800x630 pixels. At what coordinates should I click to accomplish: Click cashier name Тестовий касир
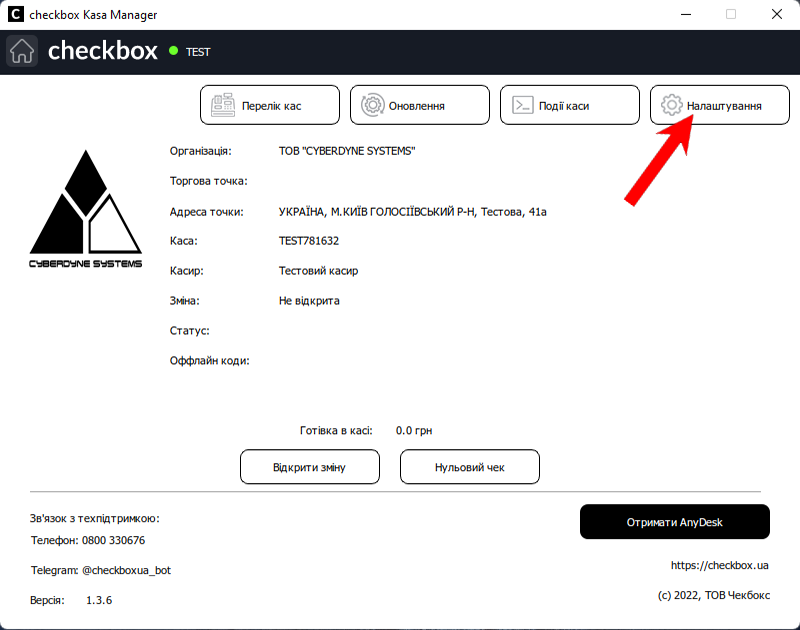pyautogui.click(x=318, y=271)
